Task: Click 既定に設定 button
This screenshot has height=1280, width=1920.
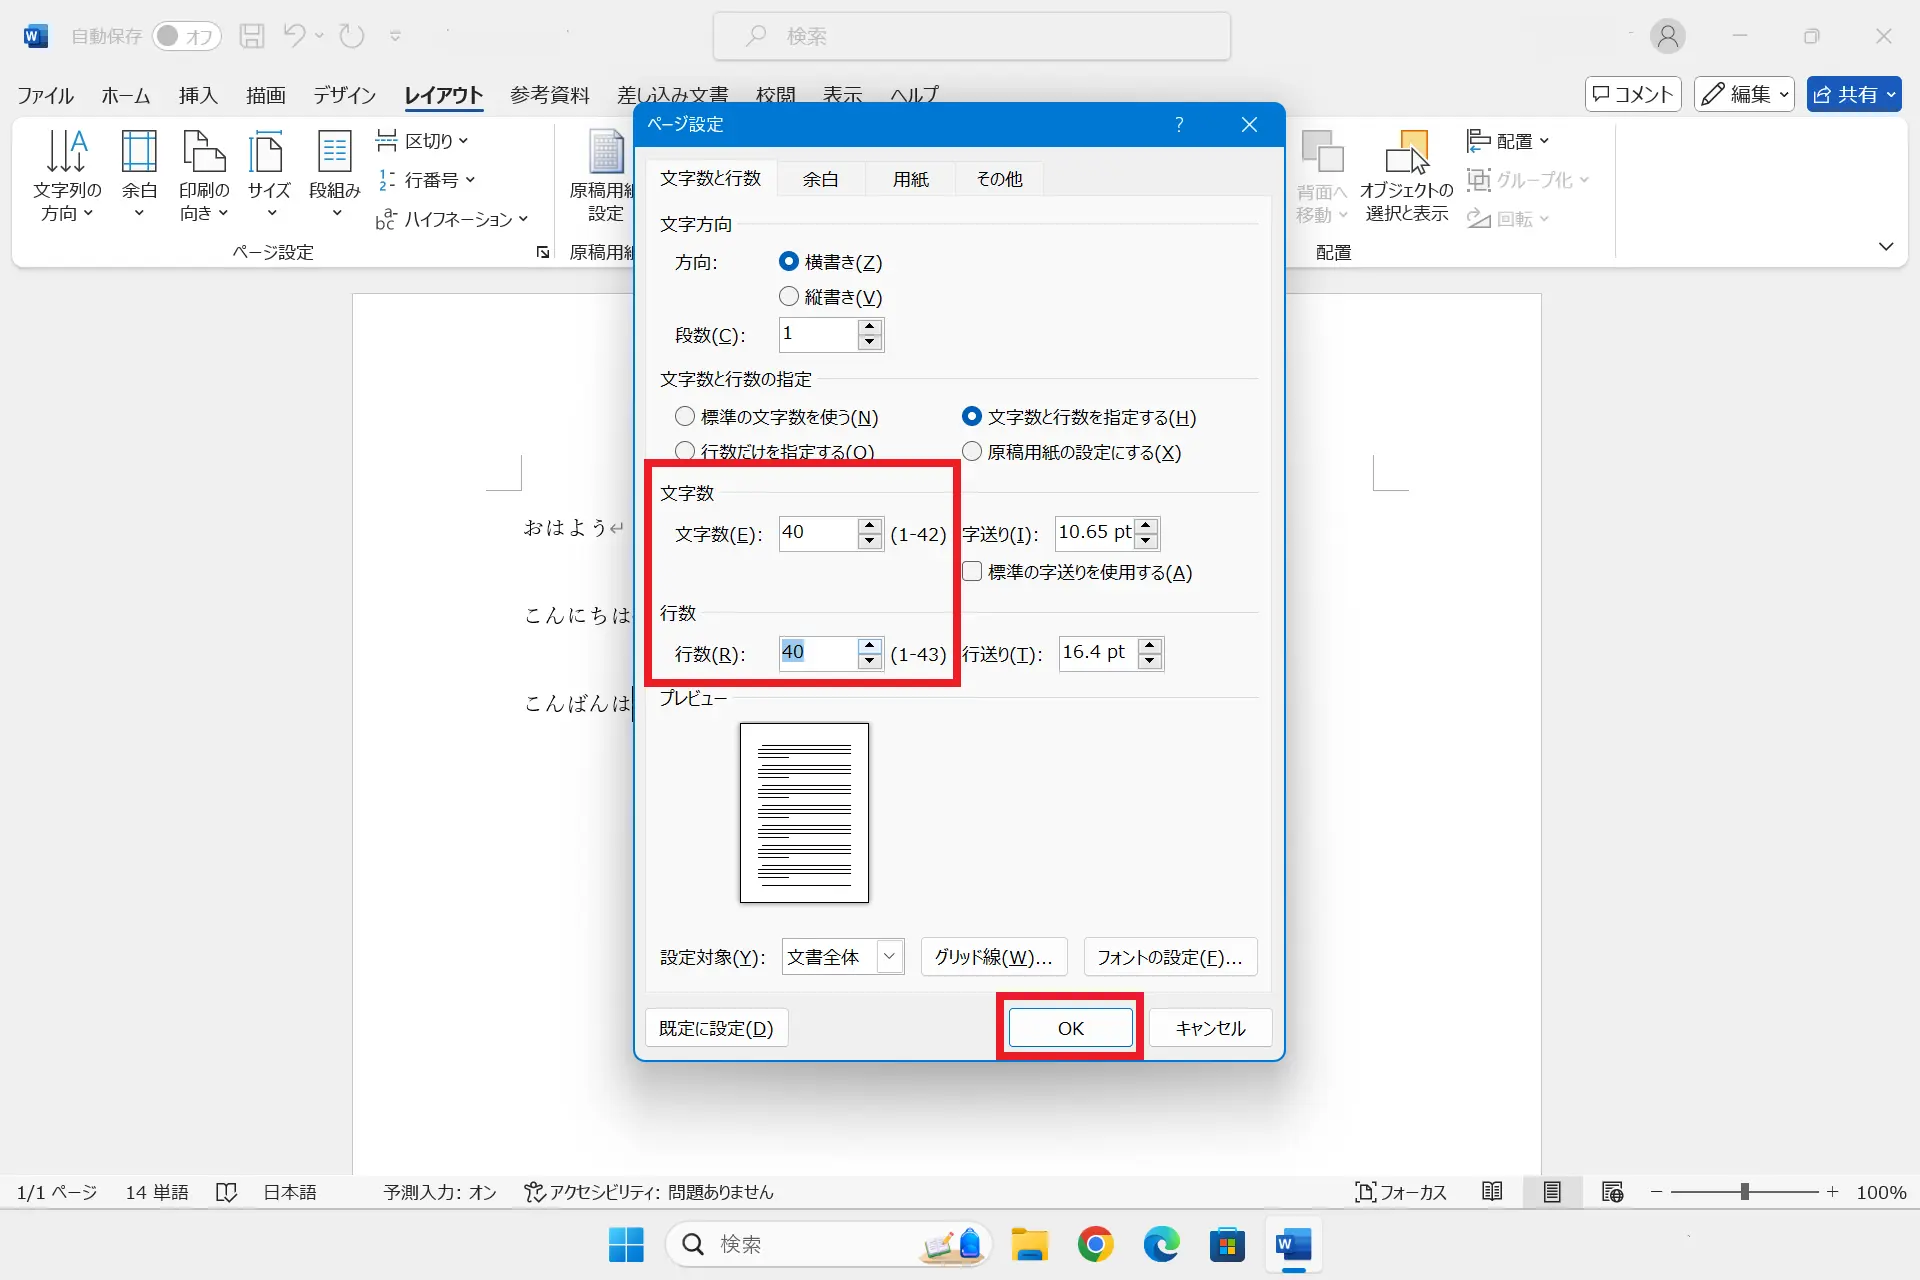Action: [x=716, y=1028]
